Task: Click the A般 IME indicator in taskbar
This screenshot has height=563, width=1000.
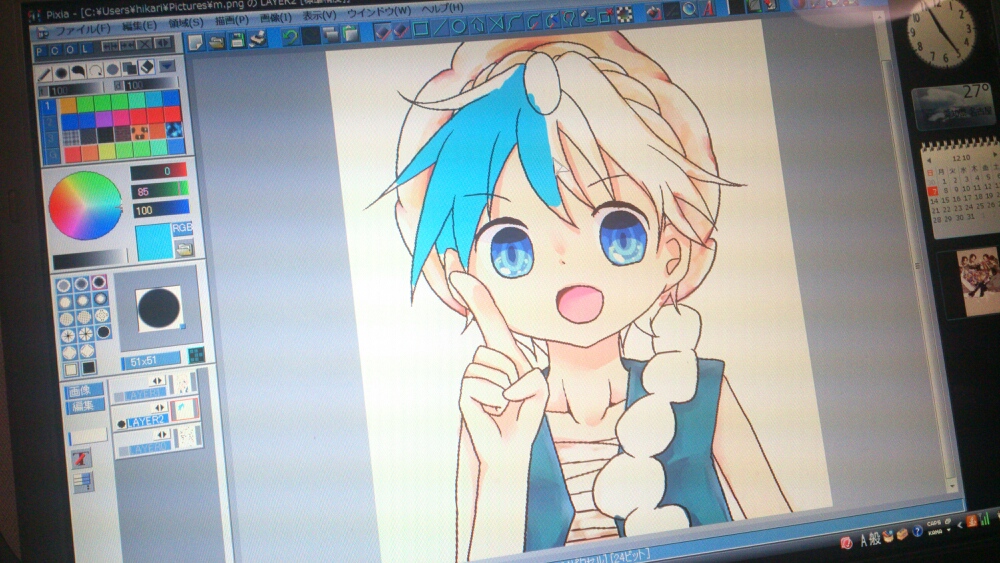Action: tap(872, 539)
